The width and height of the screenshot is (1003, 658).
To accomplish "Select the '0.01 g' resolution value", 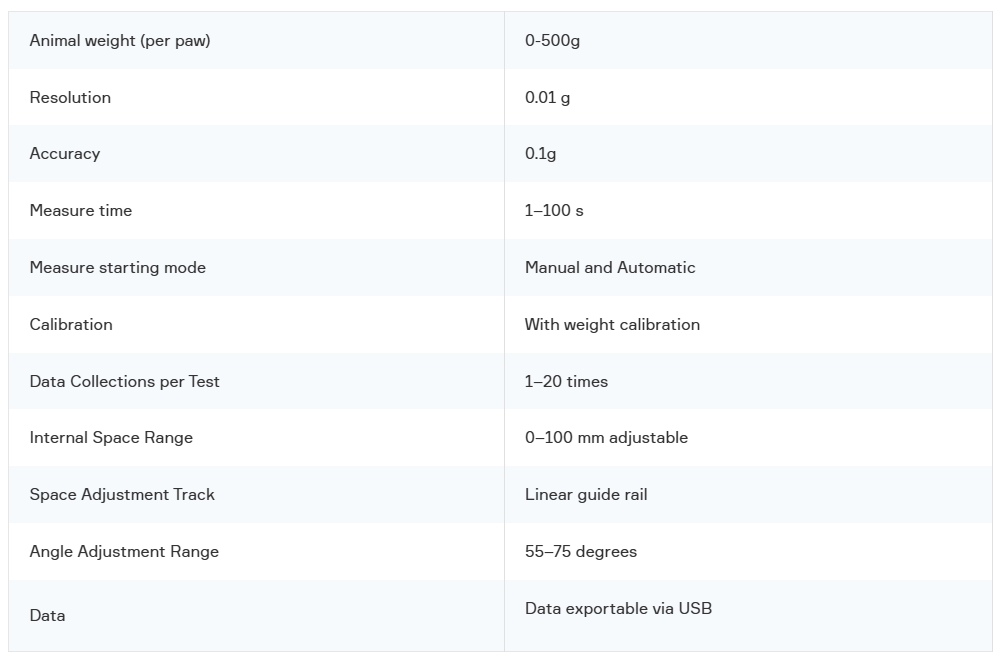I will pyautogui.click(x=548, y=98).
